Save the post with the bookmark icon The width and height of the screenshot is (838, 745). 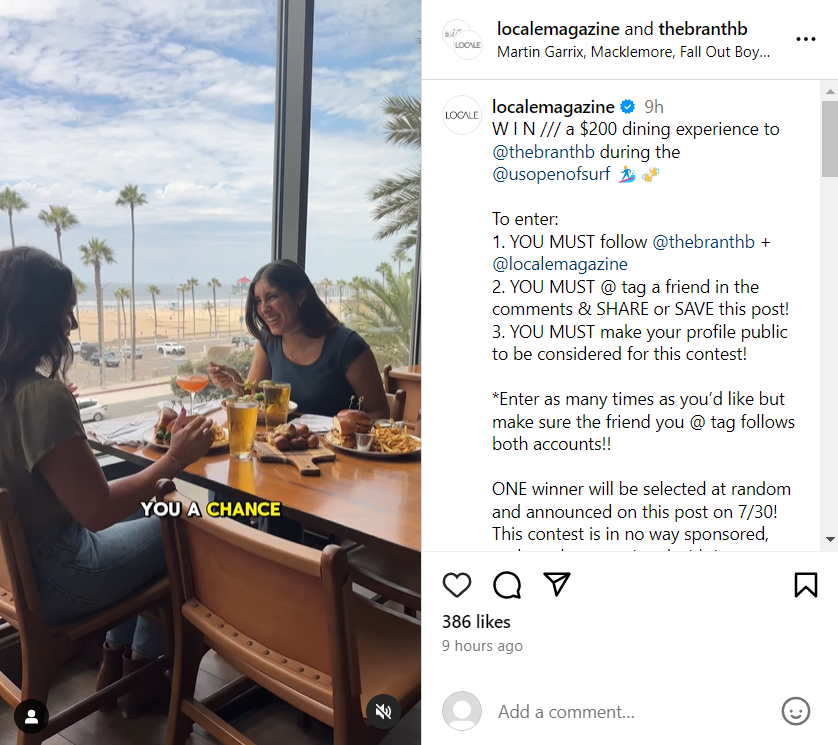[806, 585]
